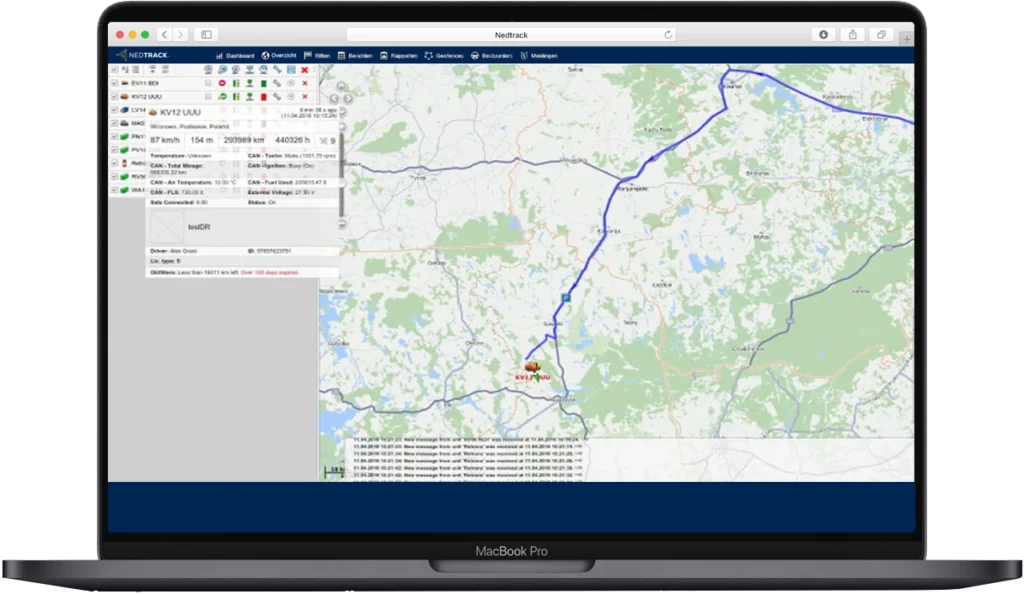Select the KV12 UUU unit name in list
Screen dimensions: 1024x594
pyautogui.click(x=146, y=97)
